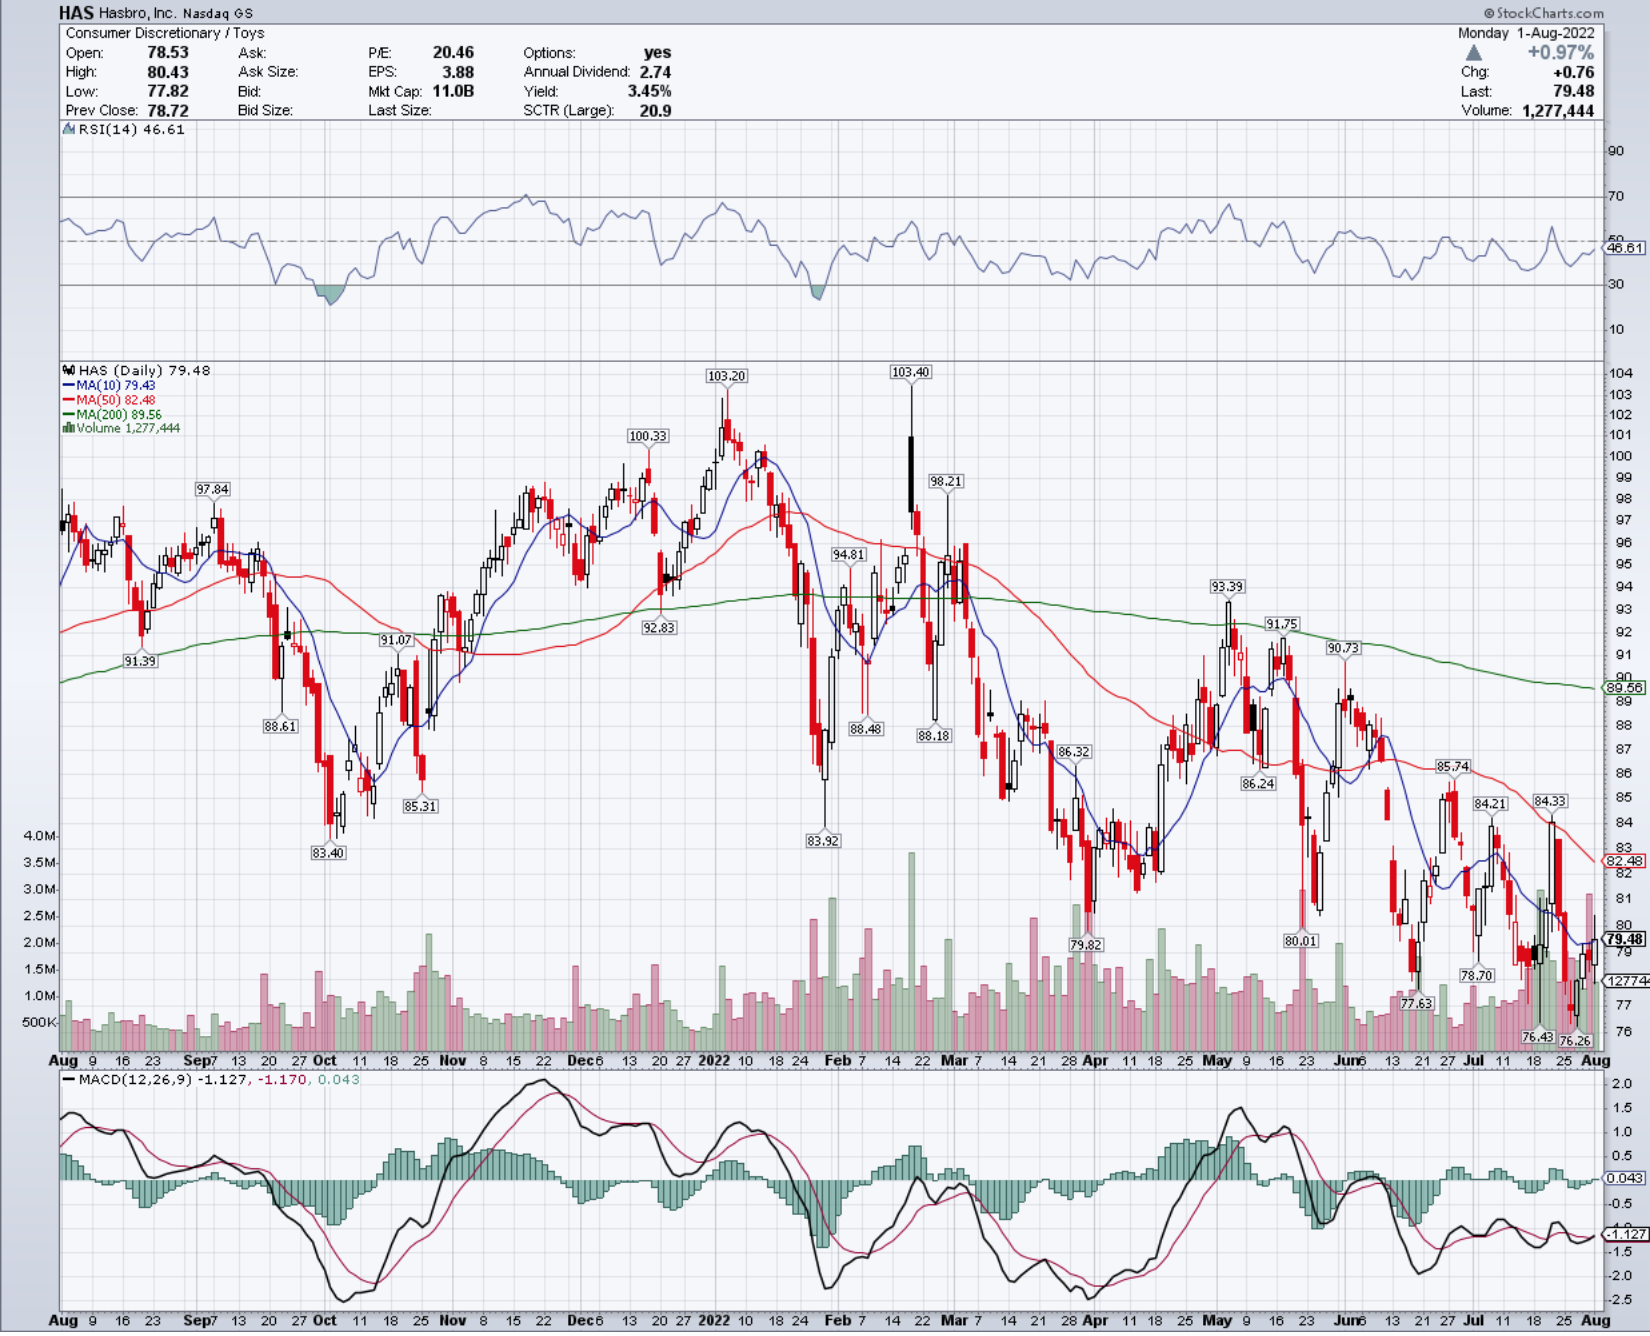The width and height of the screenshot is (1650, 1336).
Task: Click the 103.40 price high label
Action: 910,372
